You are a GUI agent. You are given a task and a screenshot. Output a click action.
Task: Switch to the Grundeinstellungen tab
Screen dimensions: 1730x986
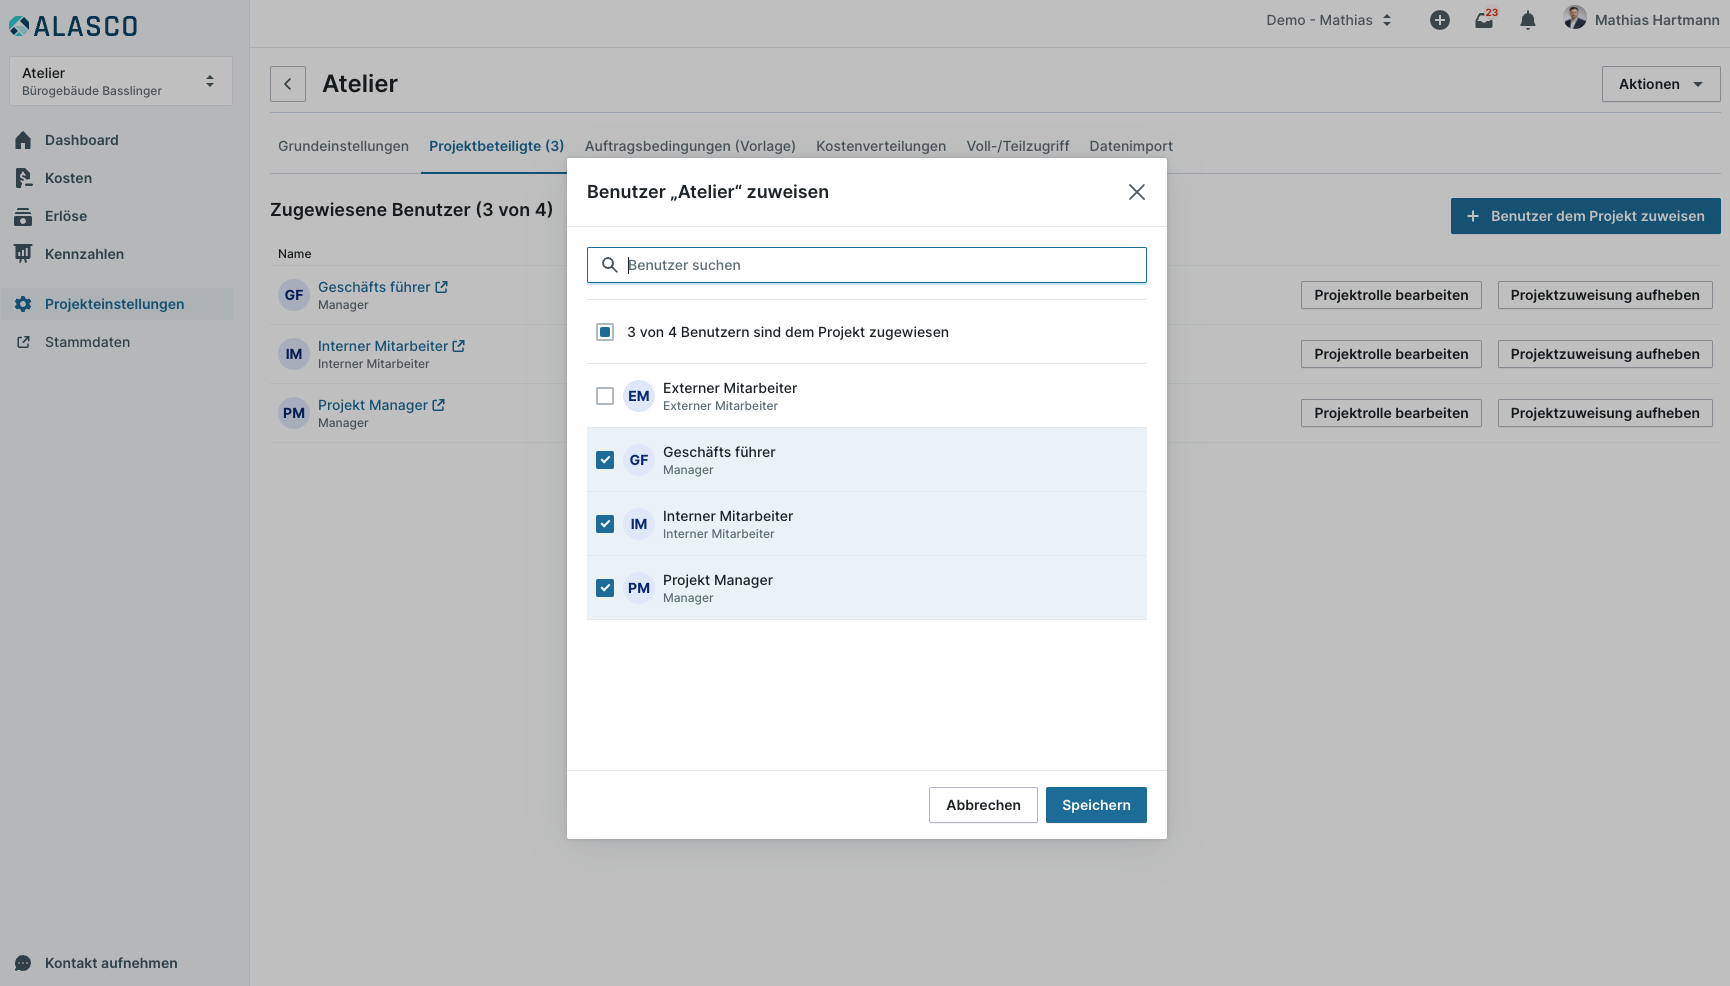pos(343,146)
